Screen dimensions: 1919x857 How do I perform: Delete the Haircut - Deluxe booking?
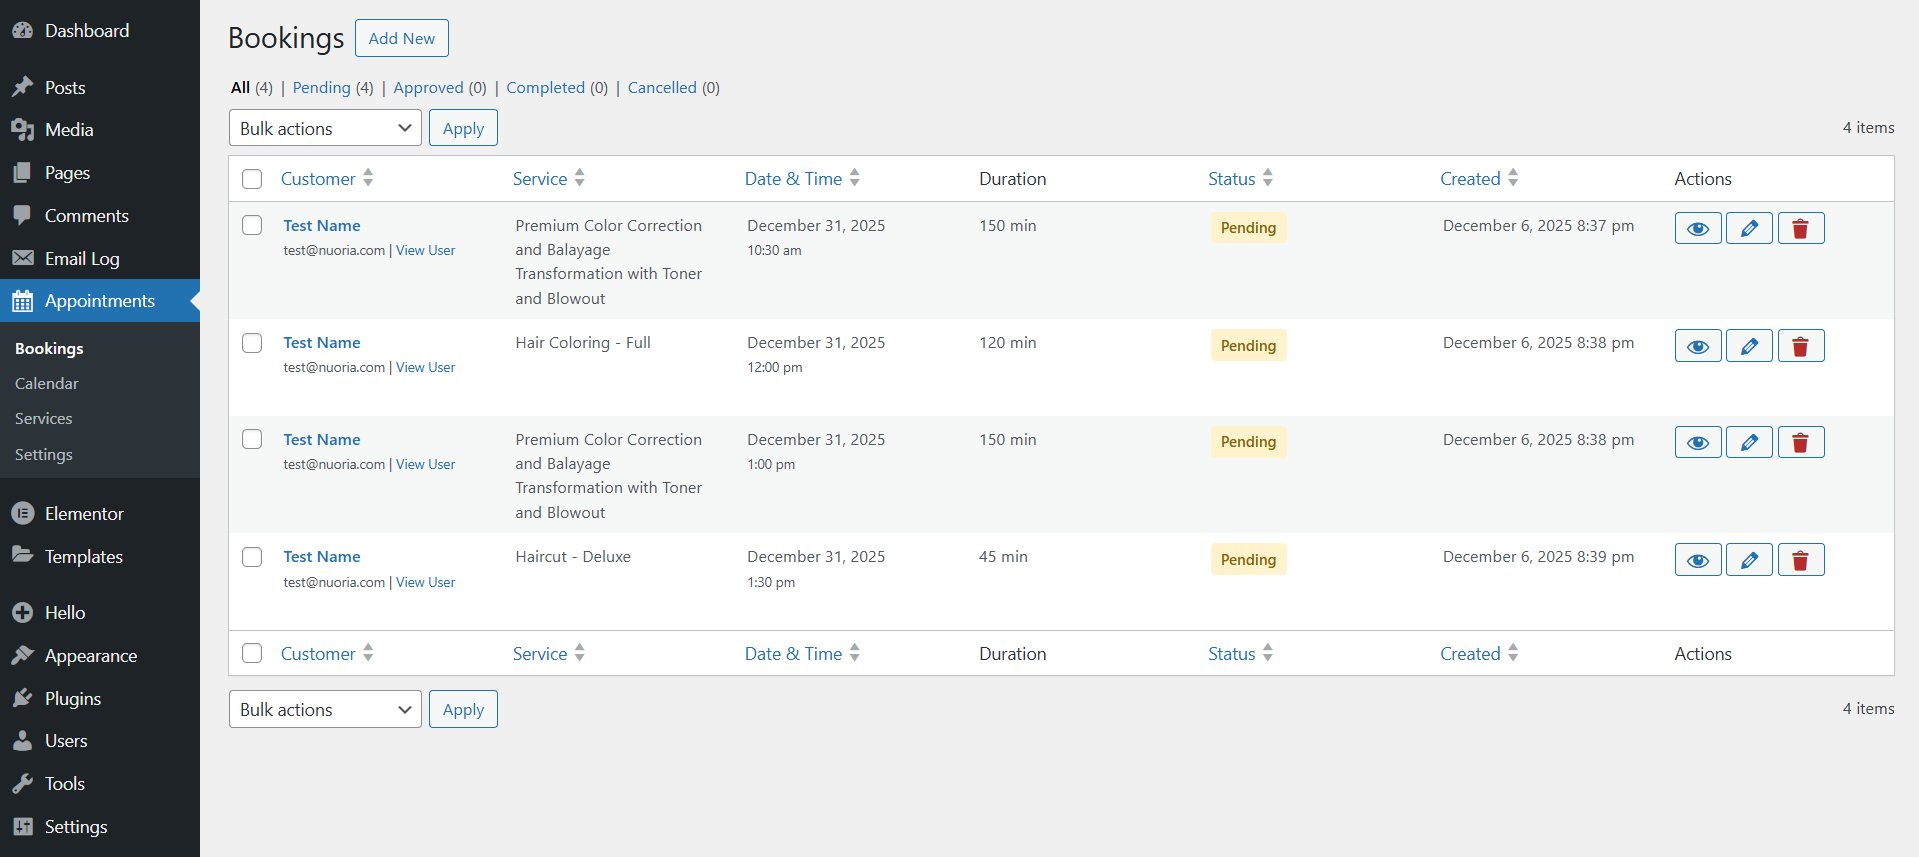(x=1800, y=560)
